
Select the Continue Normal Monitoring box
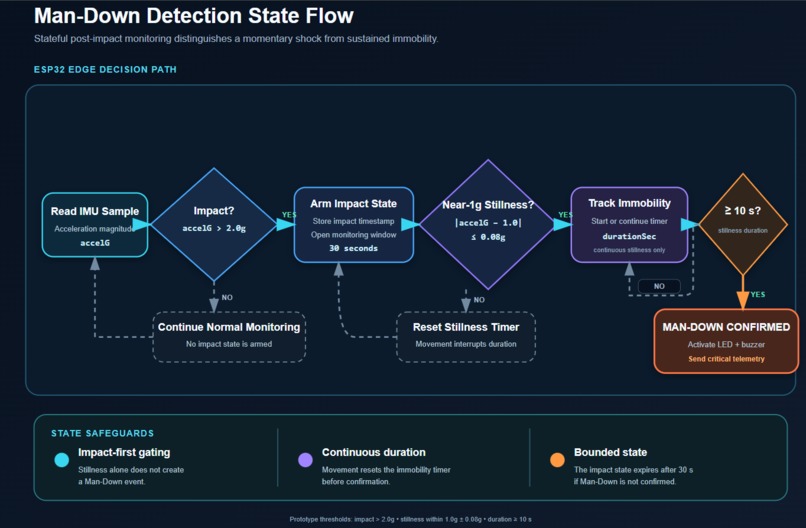point(229,337)
